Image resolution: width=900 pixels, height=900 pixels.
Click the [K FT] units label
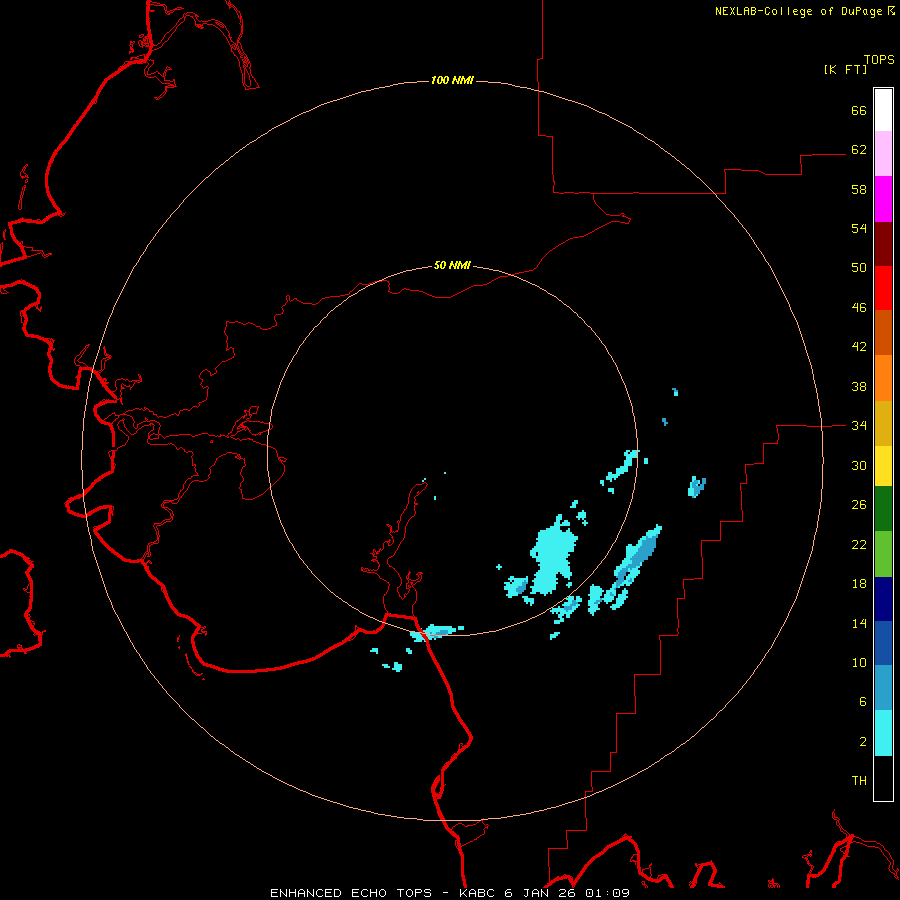coord(845,69)
